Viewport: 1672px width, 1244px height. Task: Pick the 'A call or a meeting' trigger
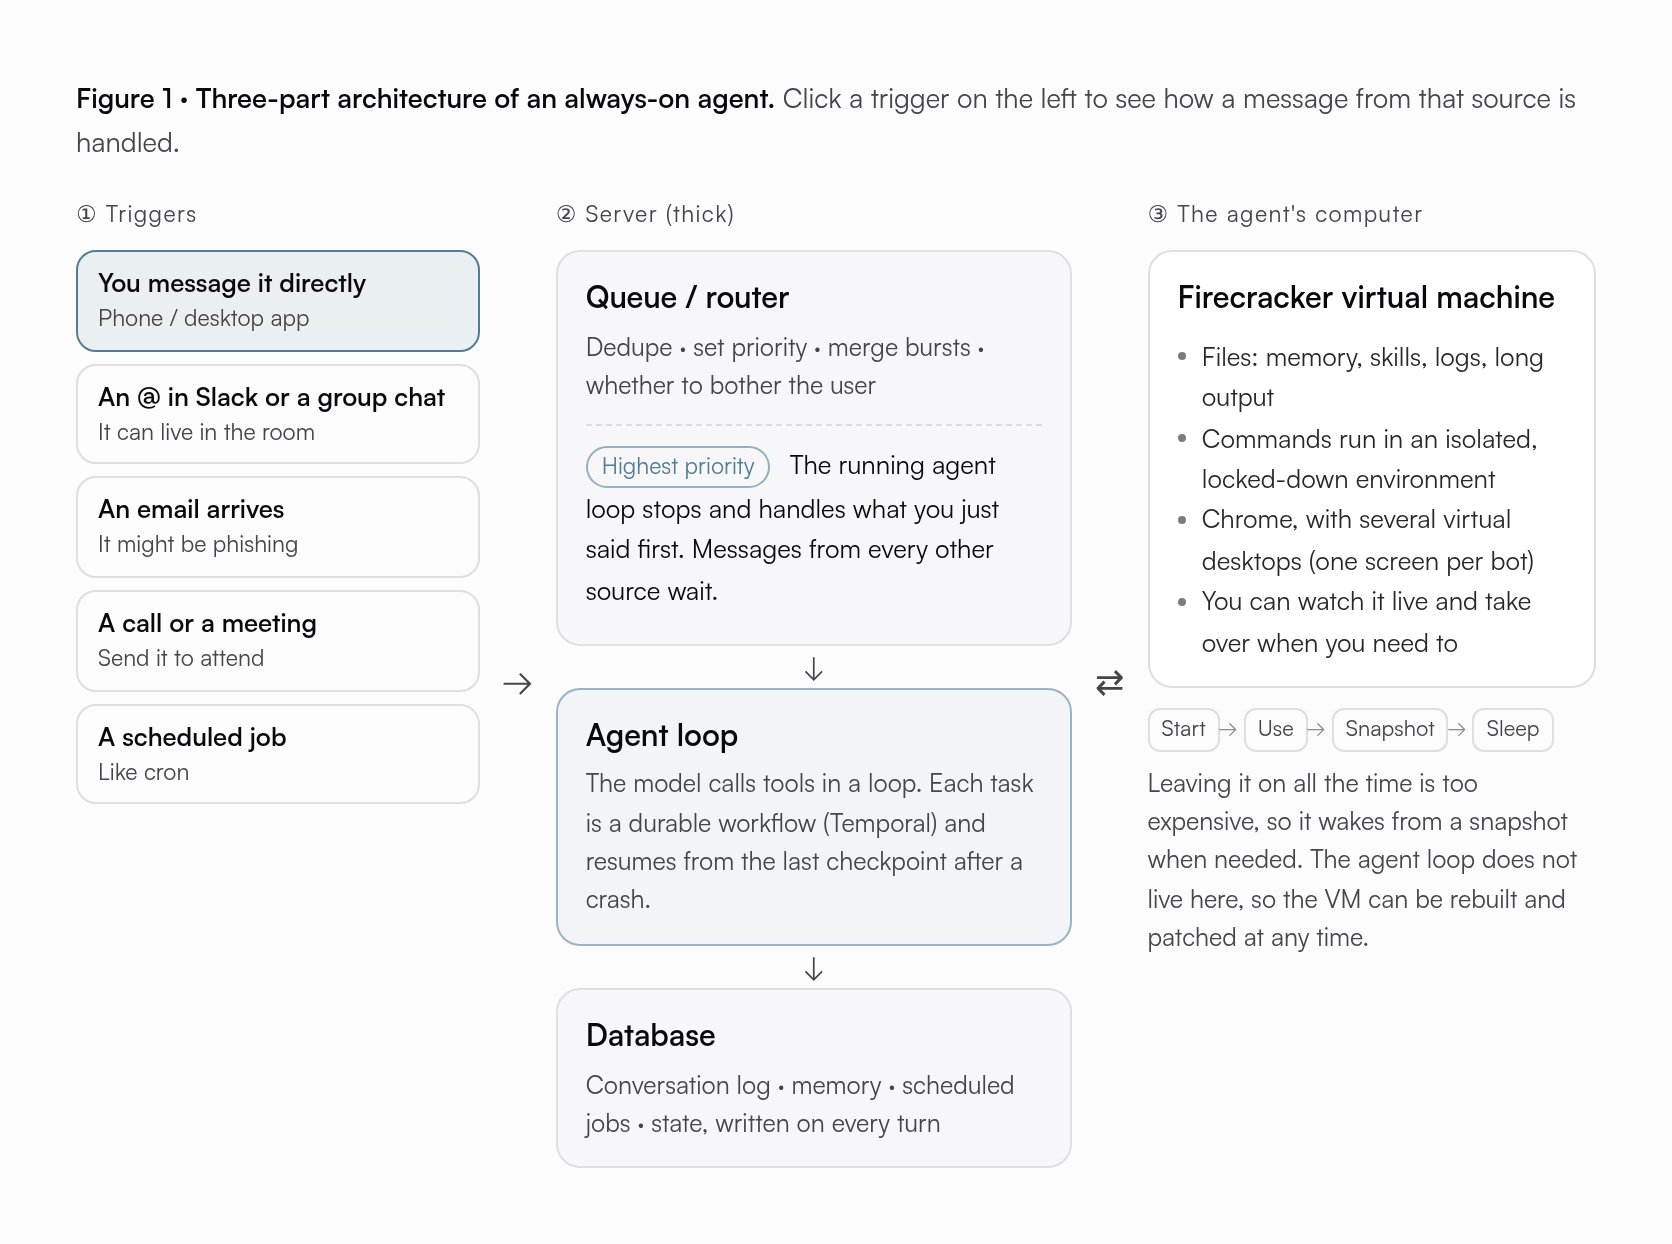coord(278,641)
